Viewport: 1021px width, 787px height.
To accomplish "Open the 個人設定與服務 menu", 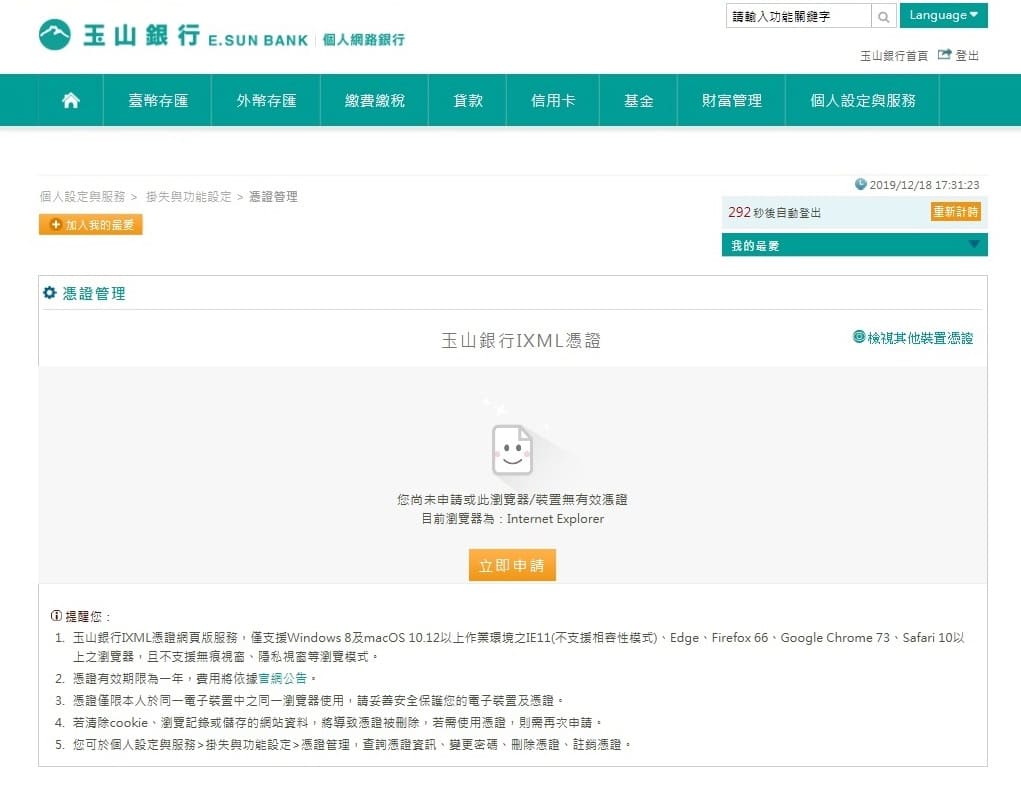I will coord(862,100).
